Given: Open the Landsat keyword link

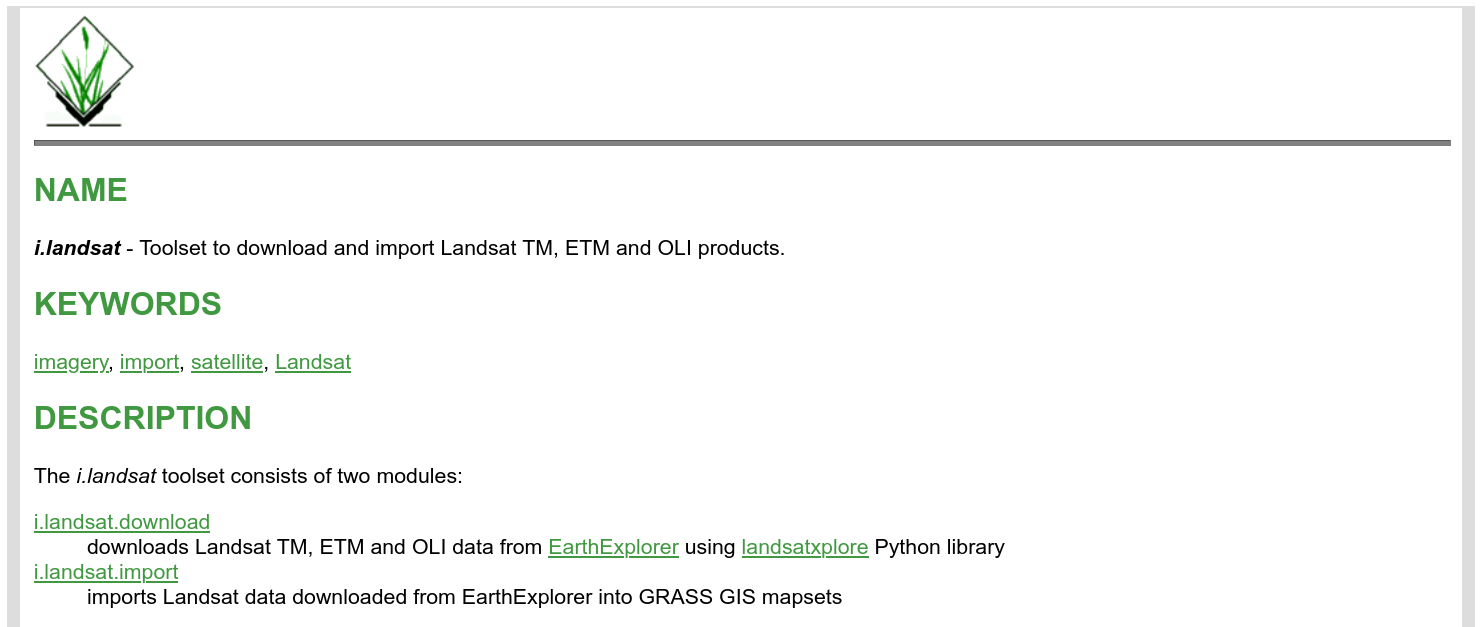Looking at the screenshot, I should tap(313, 362).
